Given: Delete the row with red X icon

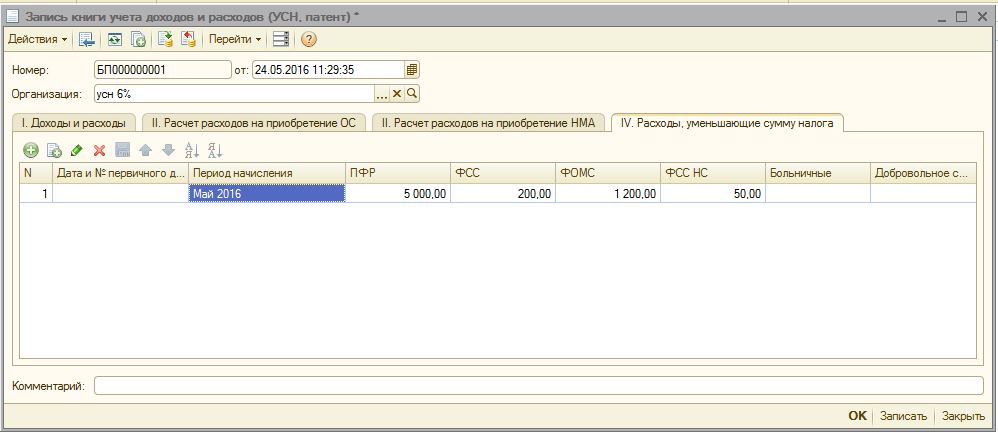Looking at the screenshot, I should [99, 151].
